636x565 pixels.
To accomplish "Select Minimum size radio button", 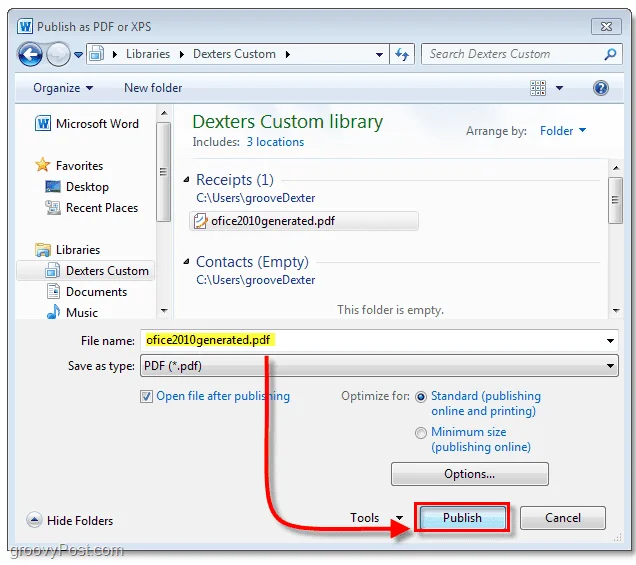I will click(x=421, y=433).
